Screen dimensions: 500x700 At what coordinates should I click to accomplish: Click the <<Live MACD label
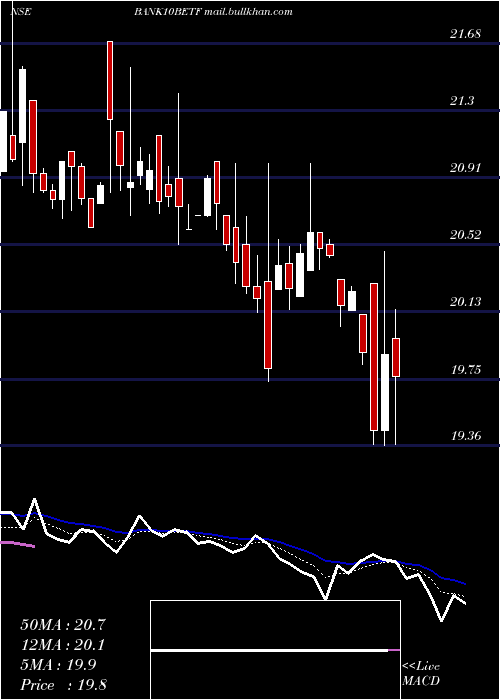(421, 674)
